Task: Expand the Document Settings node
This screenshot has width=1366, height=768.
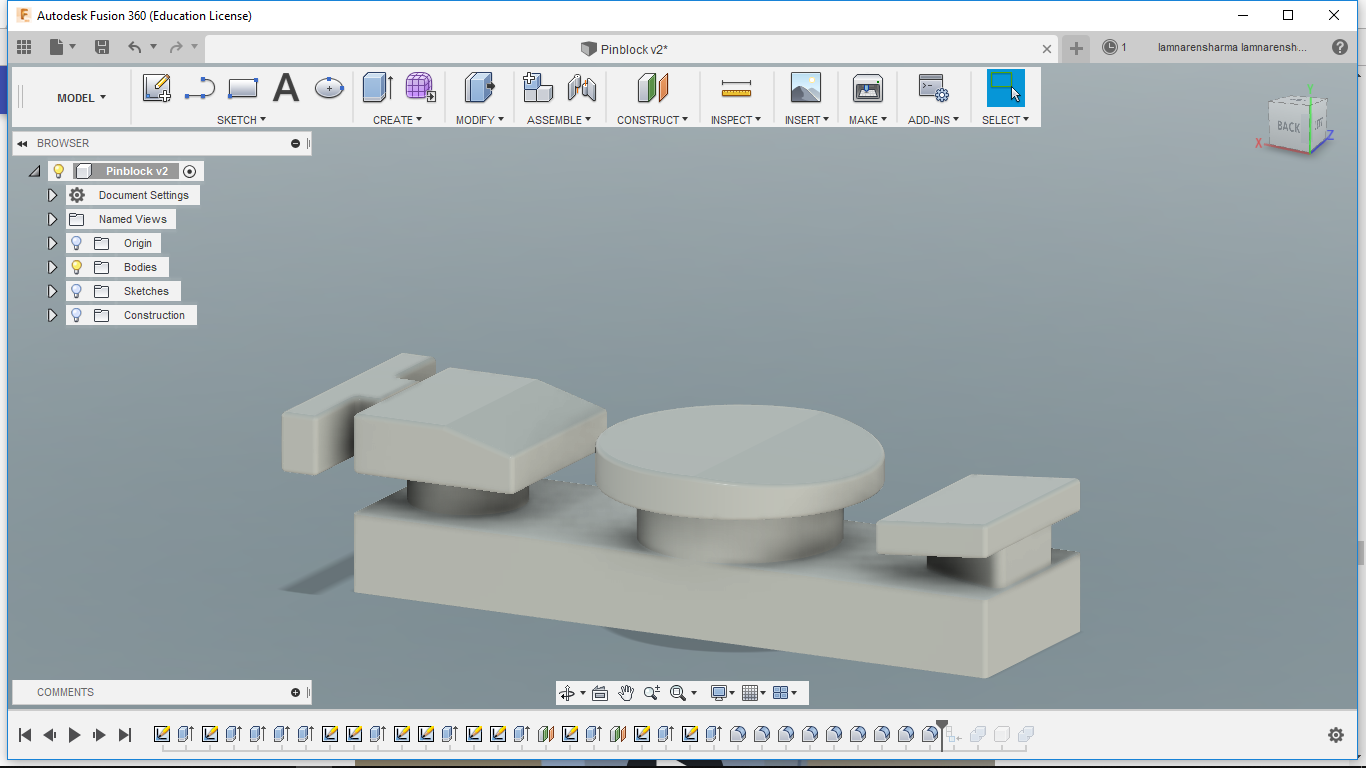Action: click(x=53, y=195)
